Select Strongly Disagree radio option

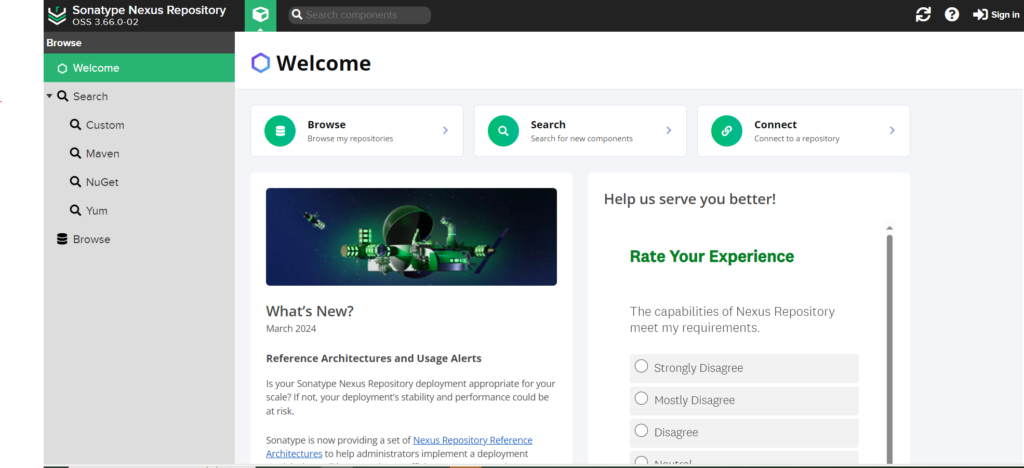click(x=641, y=366)
